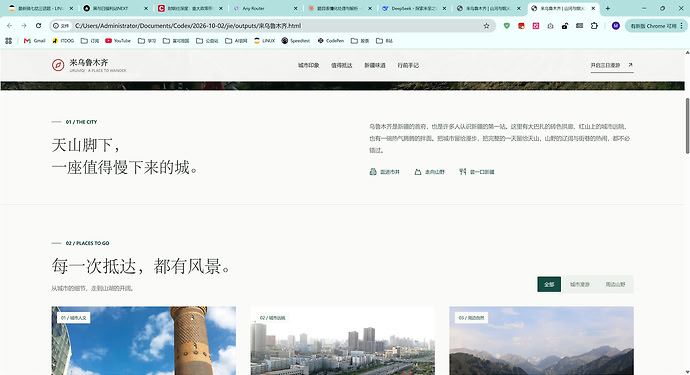Viewport: 690px width, 375px height.
Task: Click the 02 / PLACES TO GO label
Action: pos(88,243)
